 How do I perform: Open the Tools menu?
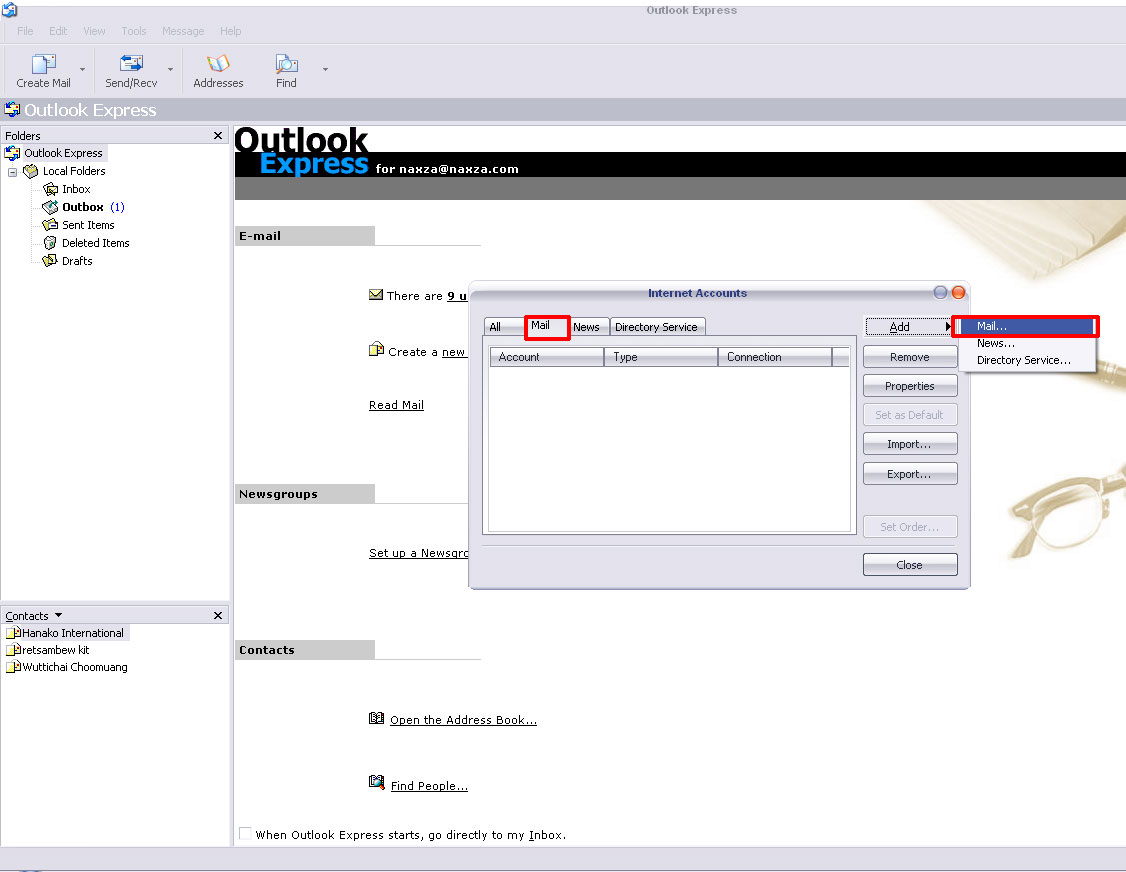[x=134, y=31]
